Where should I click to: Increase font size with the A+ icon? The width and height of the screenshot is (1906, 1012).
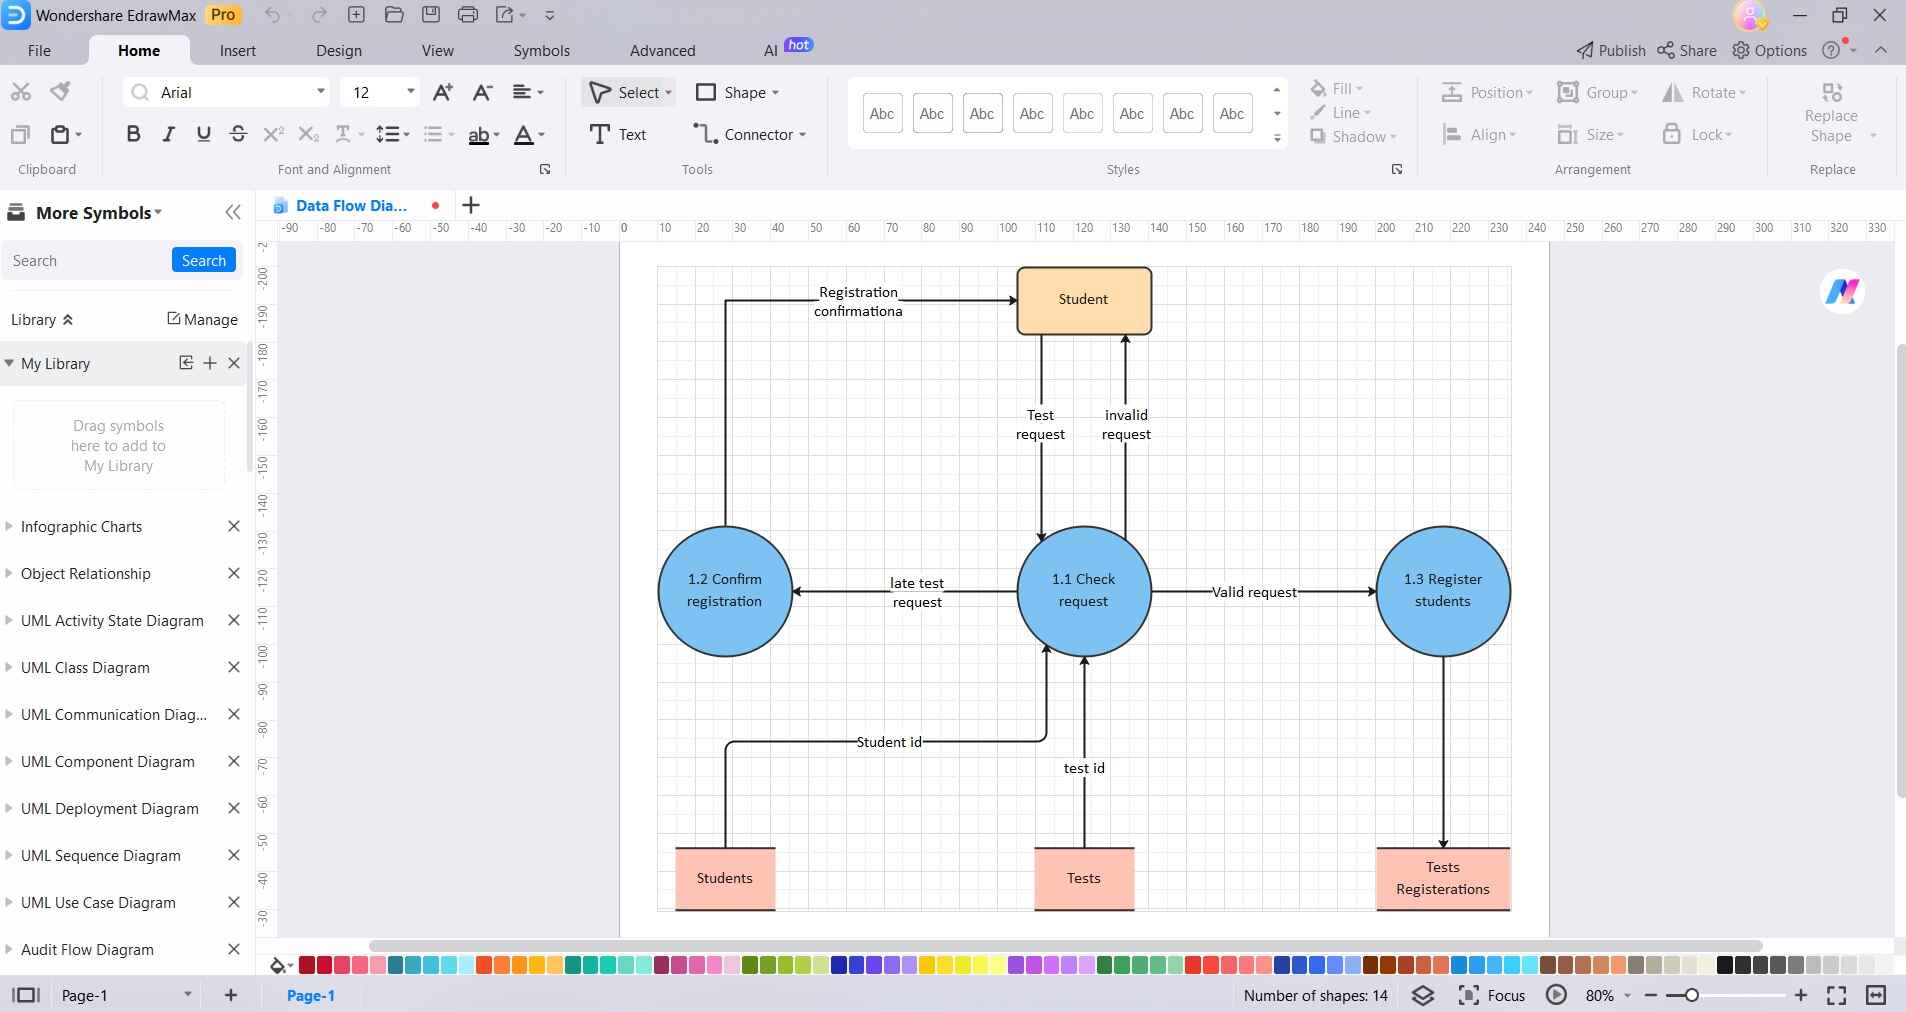click(442, 92)
